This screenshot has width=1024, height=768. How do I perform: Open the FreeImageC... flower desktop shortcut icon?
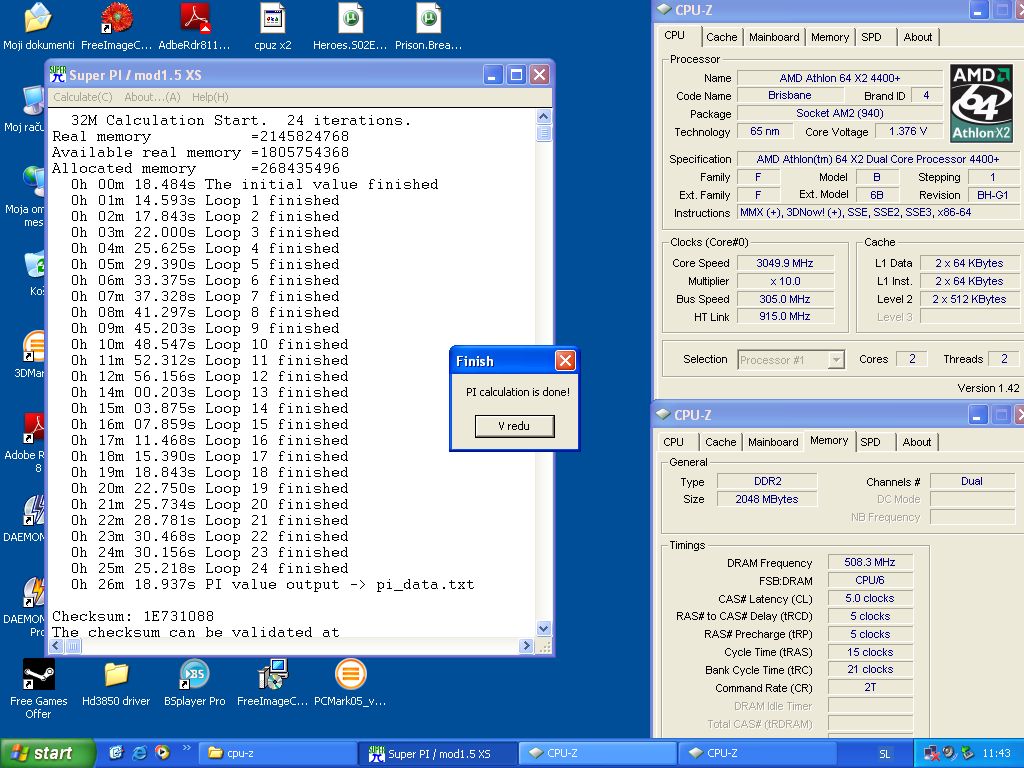(117, 18)
